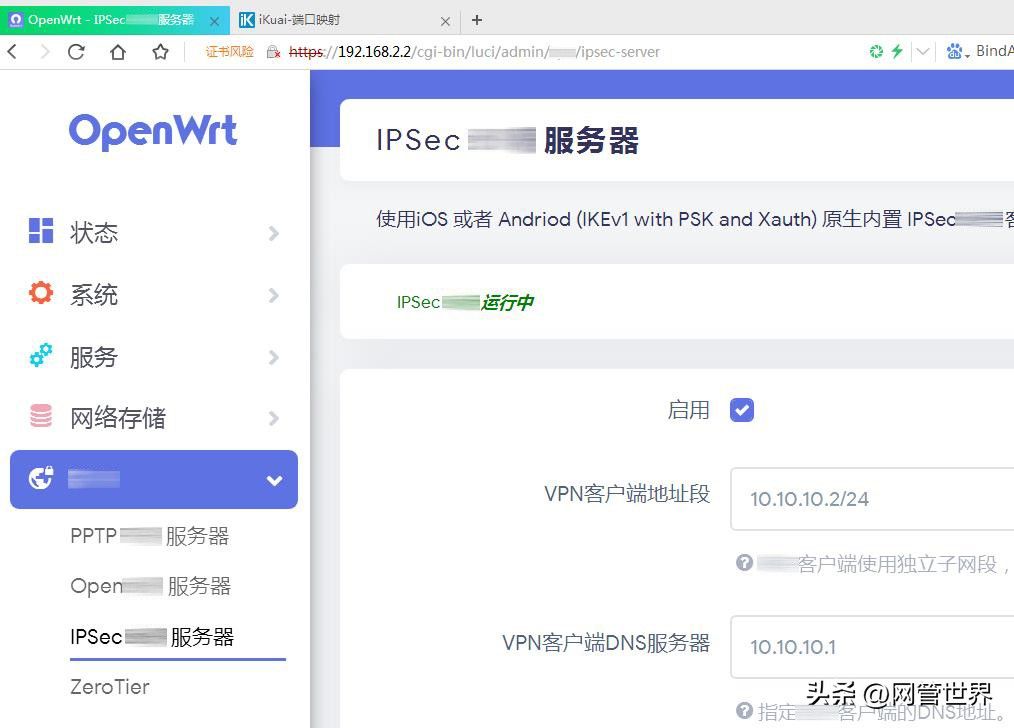Click the 网络存储 database icon

coord(41,416)
